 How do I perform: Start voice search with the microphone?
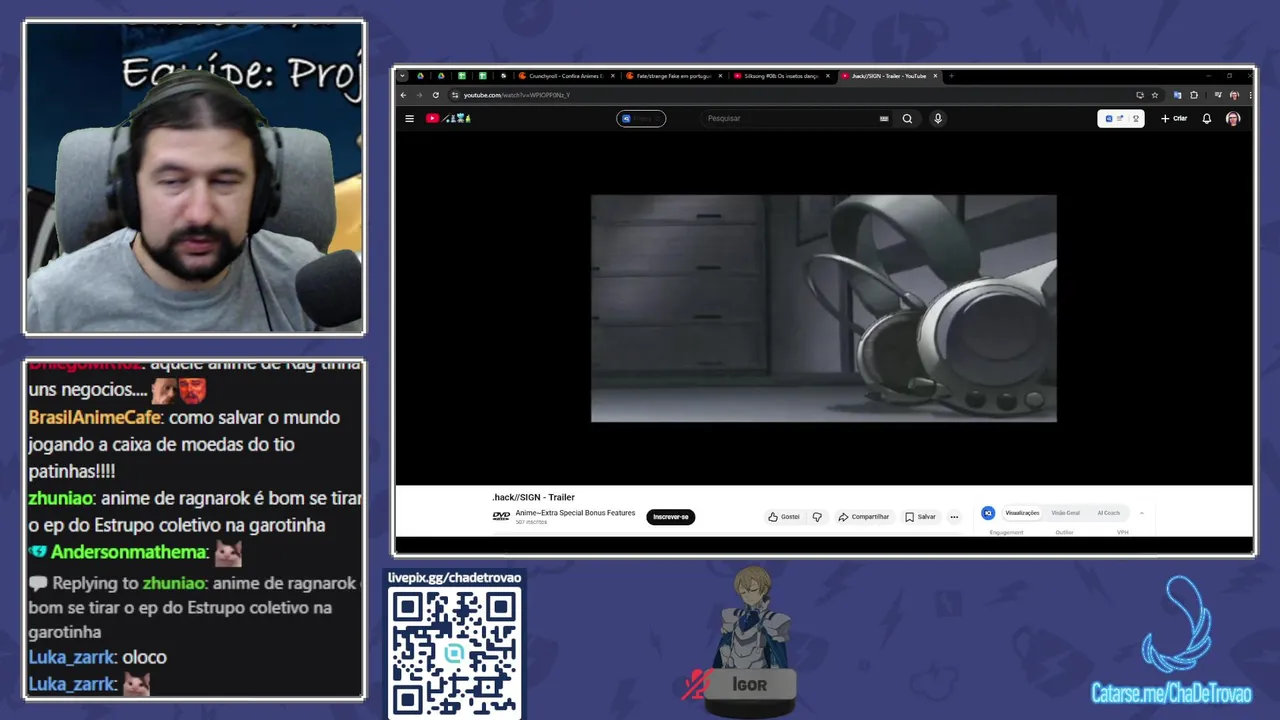[x=937, y=118]
